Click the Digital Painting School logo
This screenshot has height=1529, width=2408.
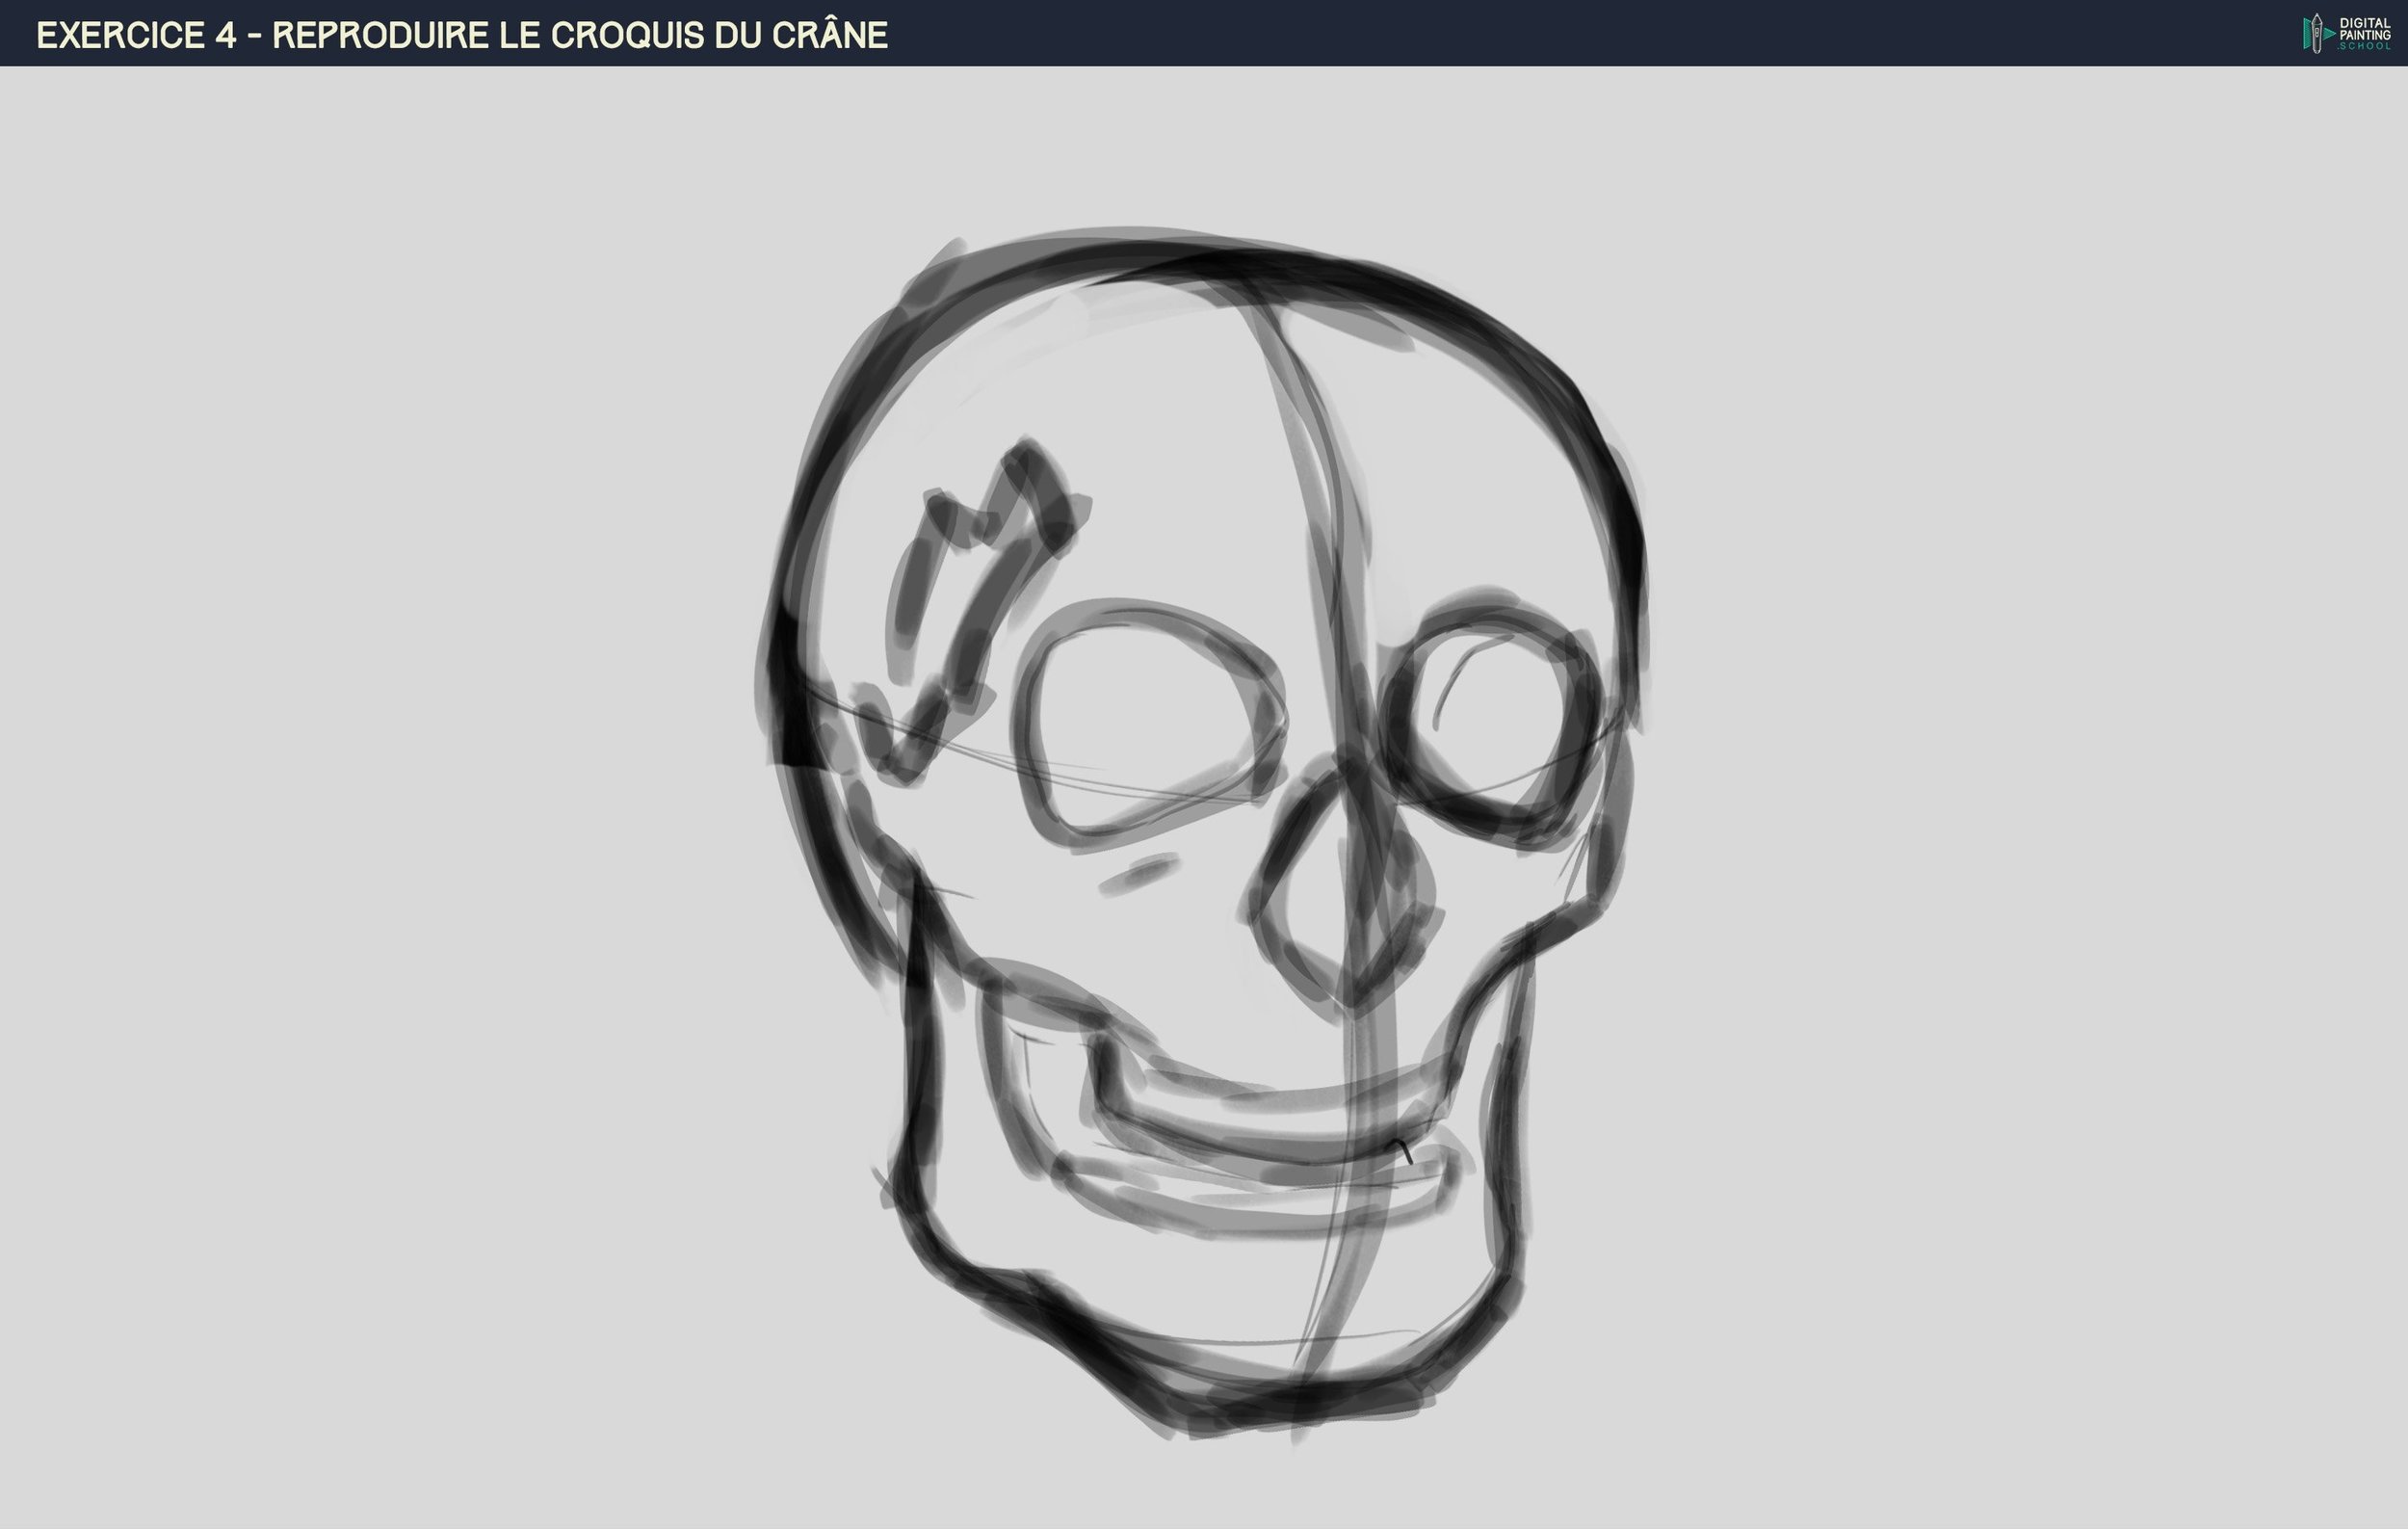pyautogui.click(x=2346, y=33)
